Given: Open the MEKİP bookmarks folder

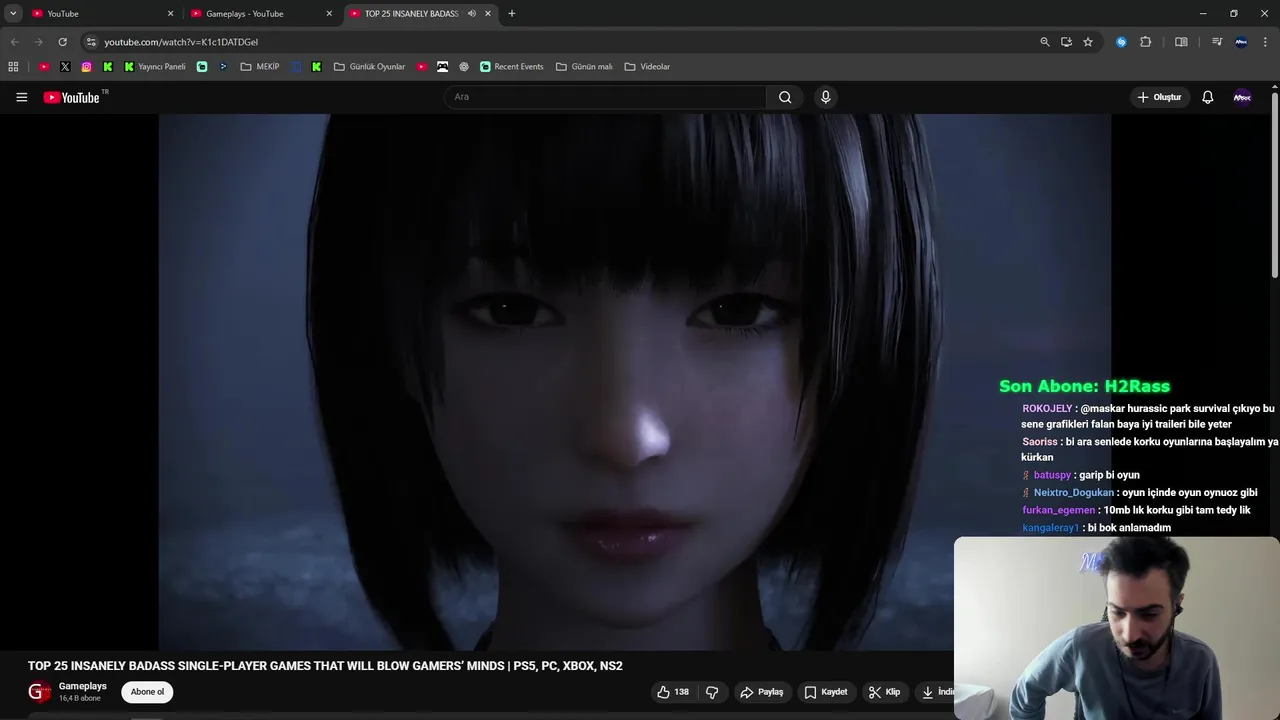Looking at the screenshot, I should click(260, 67).
